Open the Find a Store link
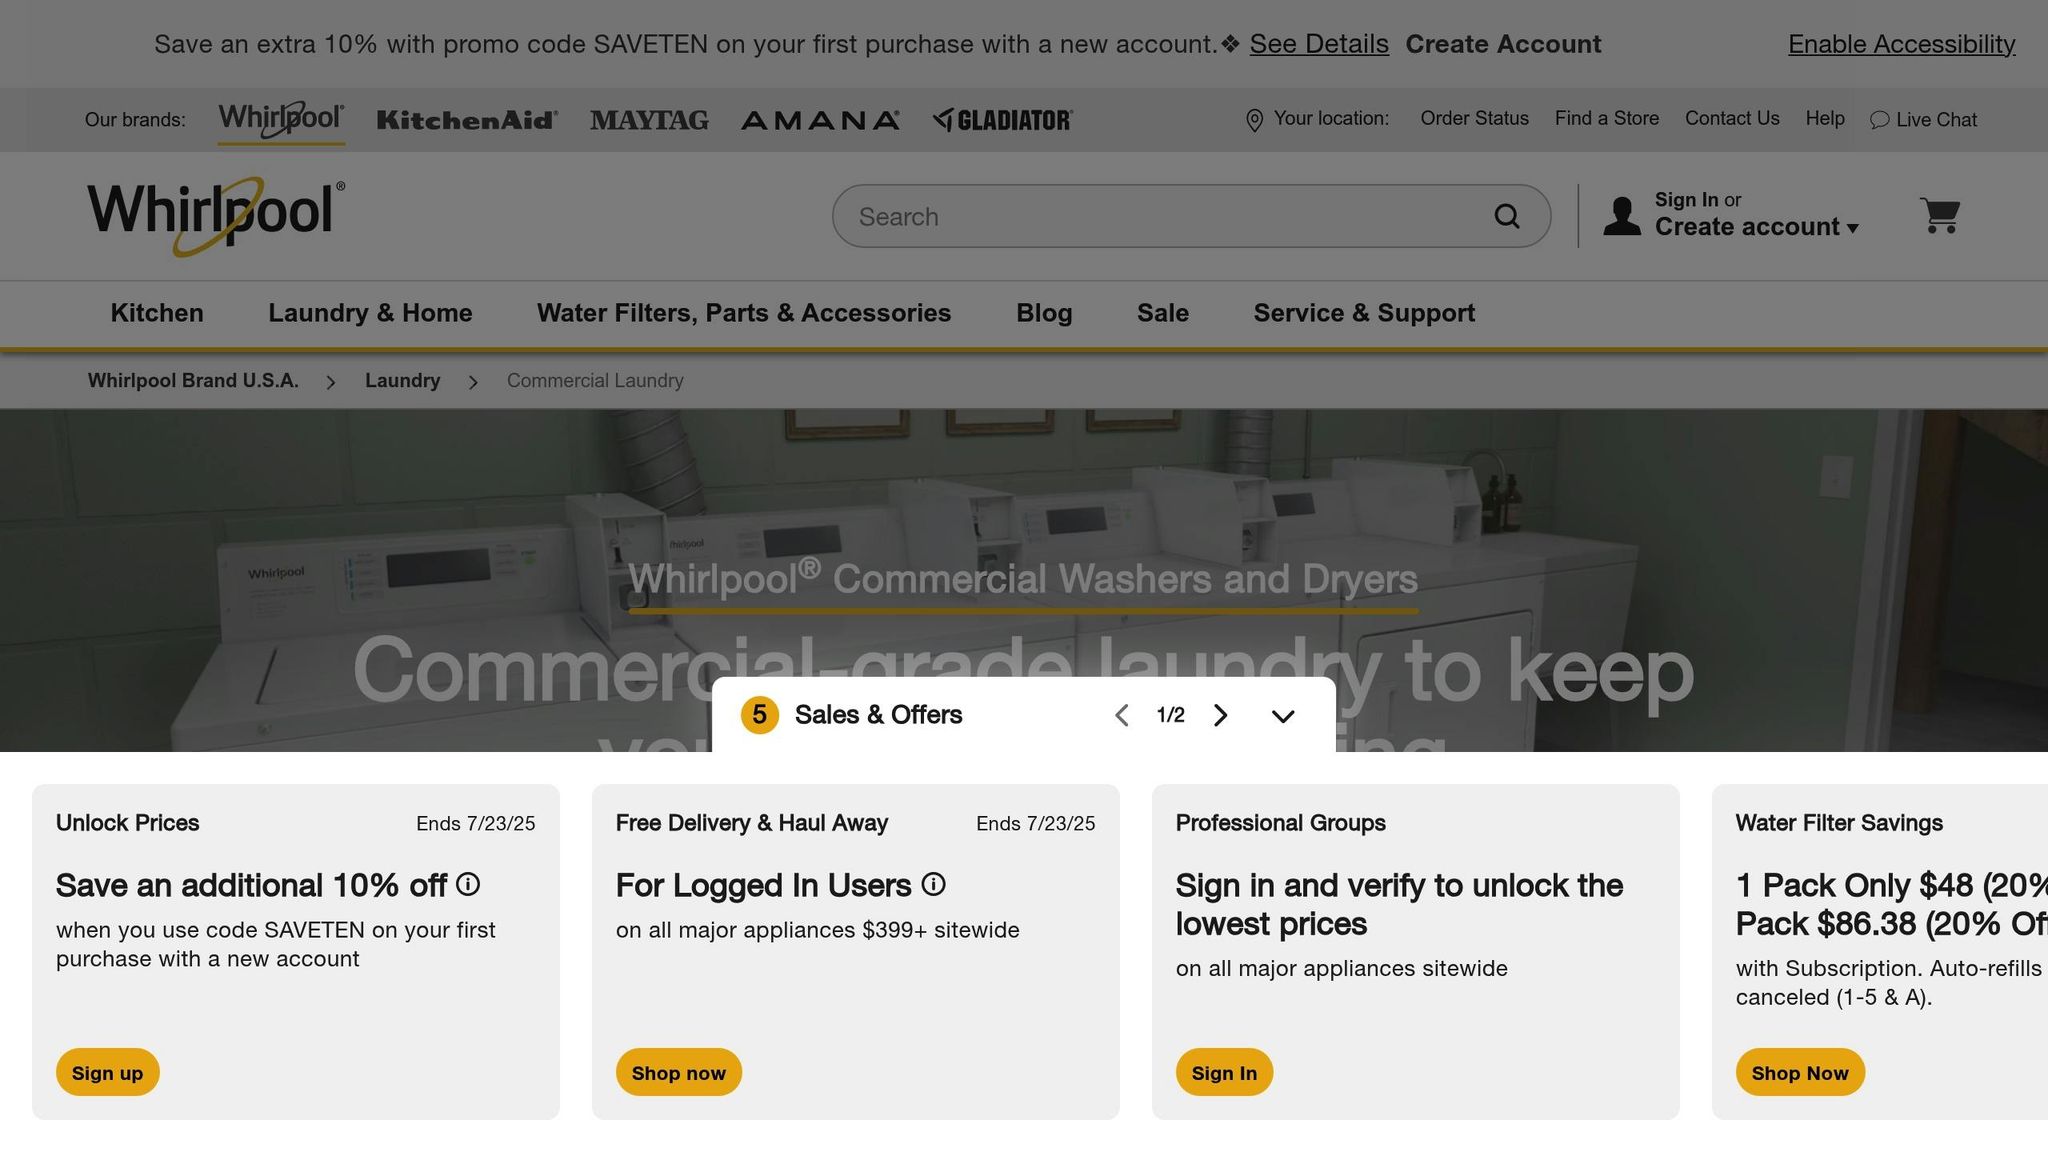Viewport: 2048px width, 1152px height. click(1606, 118)
